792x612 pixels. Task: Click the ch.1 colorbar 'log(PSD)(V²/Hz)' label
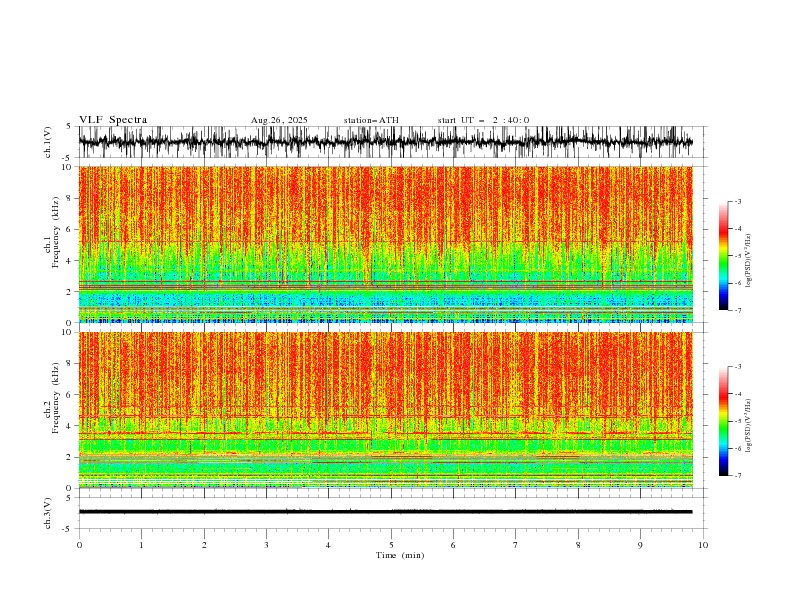(748, 261)
